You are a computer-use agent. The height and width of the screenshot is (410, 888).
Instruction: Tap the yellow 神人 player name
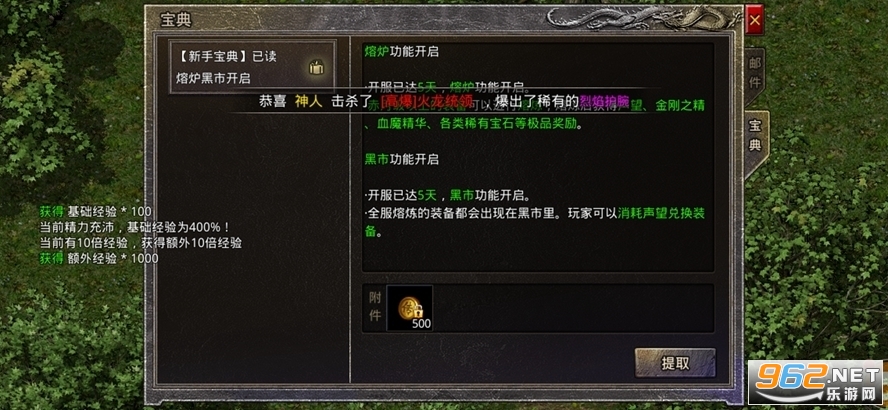point(309,102)
